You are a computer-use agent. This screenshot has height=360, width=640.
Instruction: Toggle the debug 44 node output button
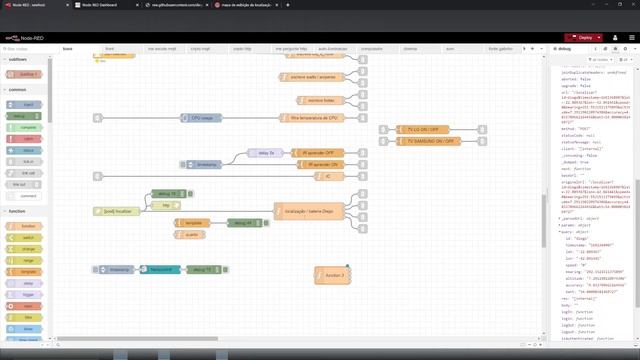pyautogui.click(x=266, y=223)
